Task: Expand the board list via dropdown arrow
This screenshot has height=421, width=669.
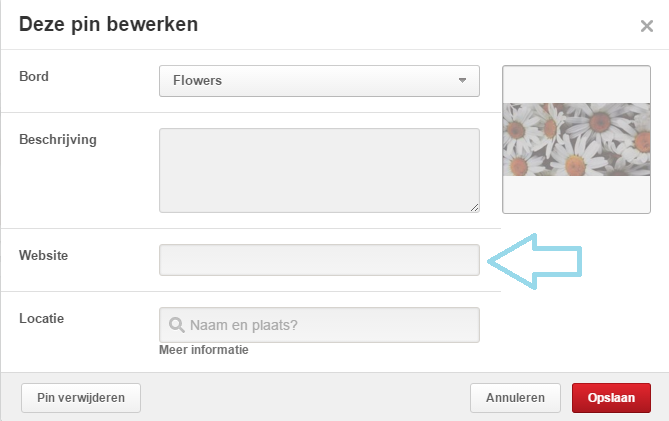Action: [462, 80]
